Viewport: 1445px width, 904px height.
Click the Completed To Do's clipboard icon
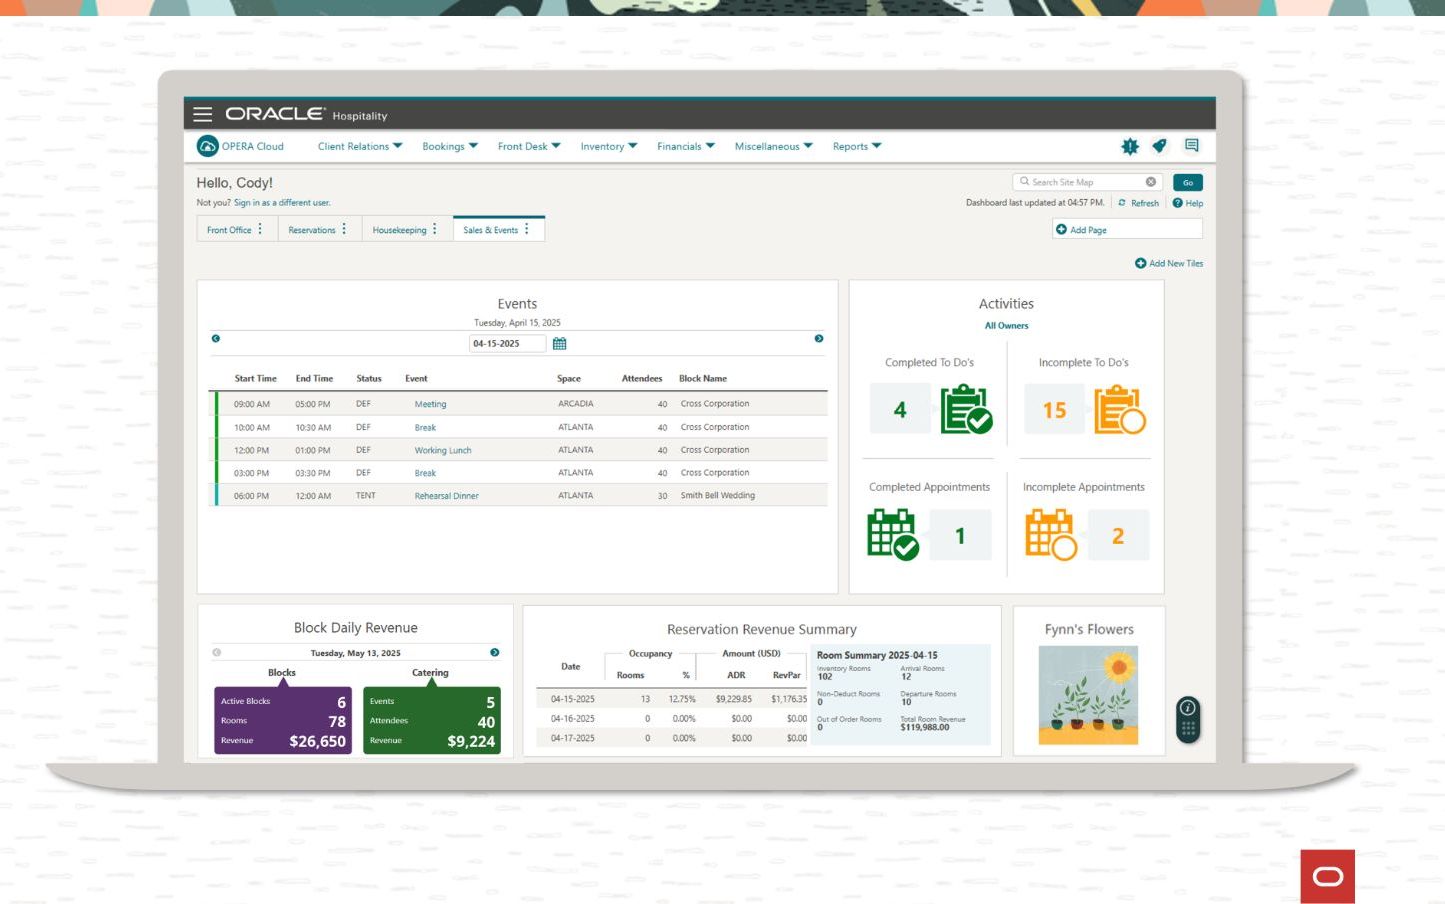pos(965,409)
